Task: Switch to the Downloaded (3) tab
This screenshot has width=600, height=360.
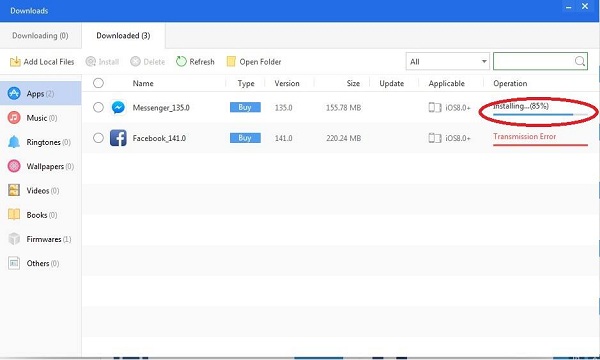Action: (x=123, y=36)
